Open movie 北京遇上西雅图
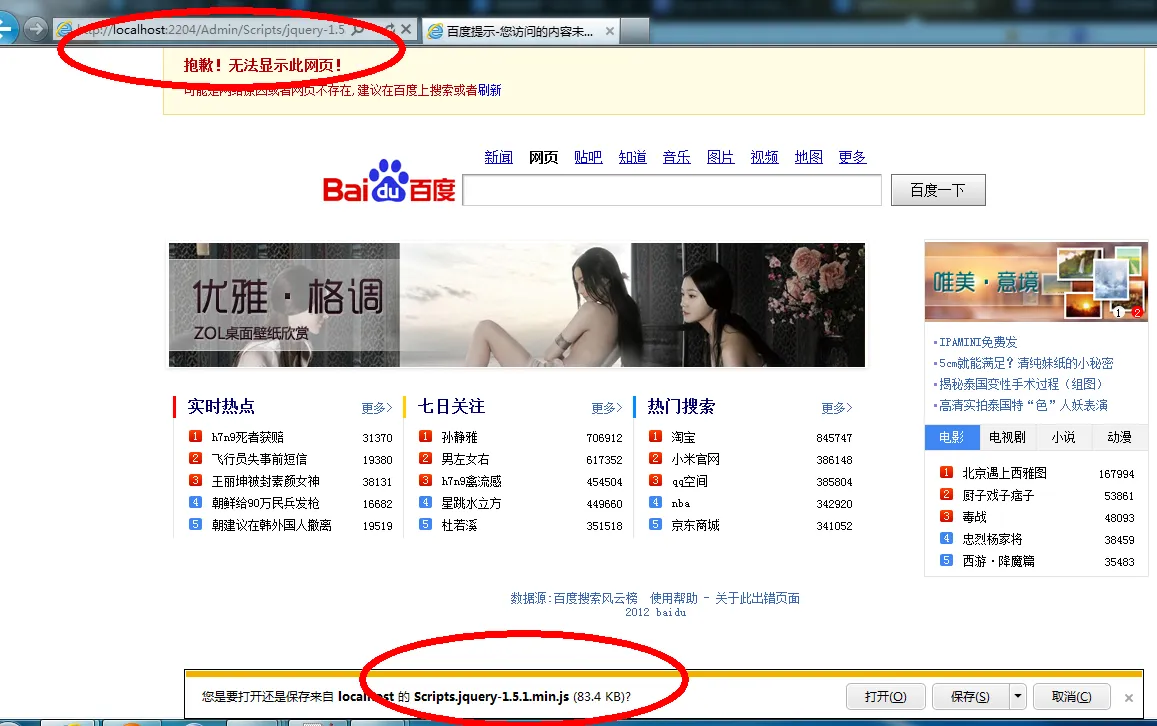1157x726 pixels. [1005, 474]
